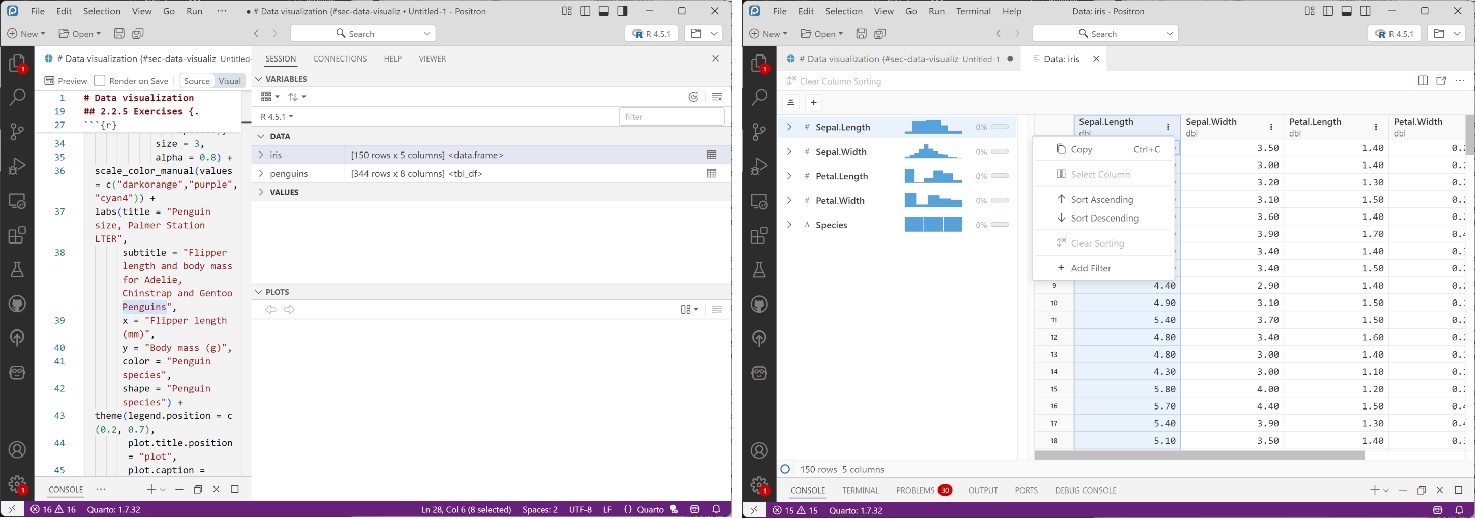Click horizontal scrollbar under iris data grid

(x=1200, y=455)
